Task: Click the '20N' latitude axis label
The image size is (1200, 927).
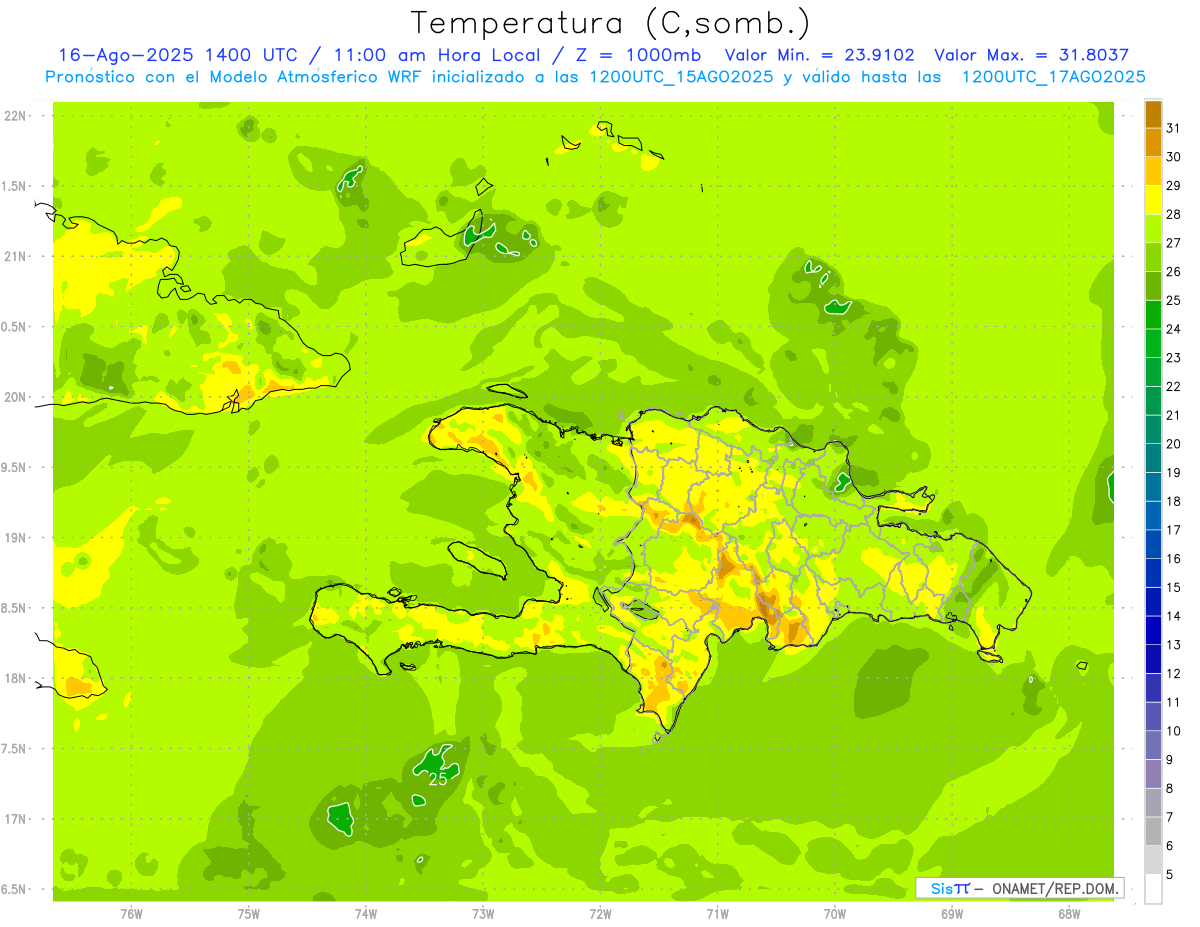Action: 15,397
